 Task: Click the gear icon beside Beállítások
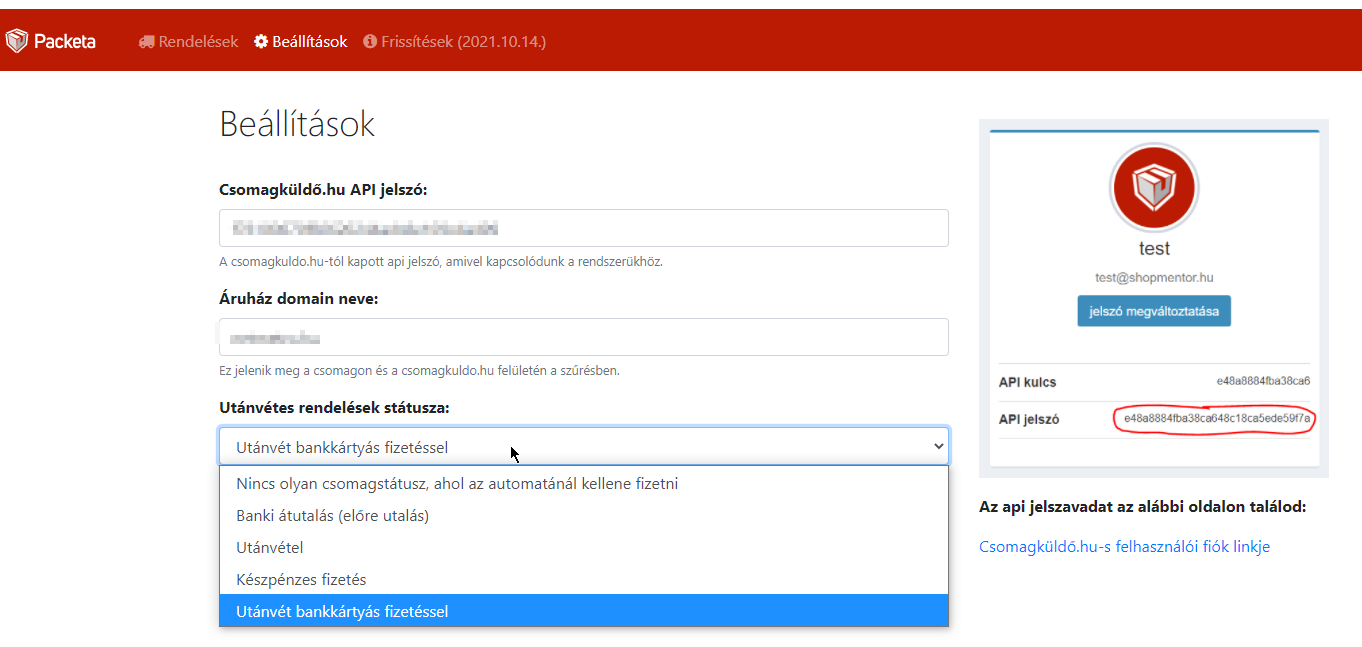[x=261, y=42]
